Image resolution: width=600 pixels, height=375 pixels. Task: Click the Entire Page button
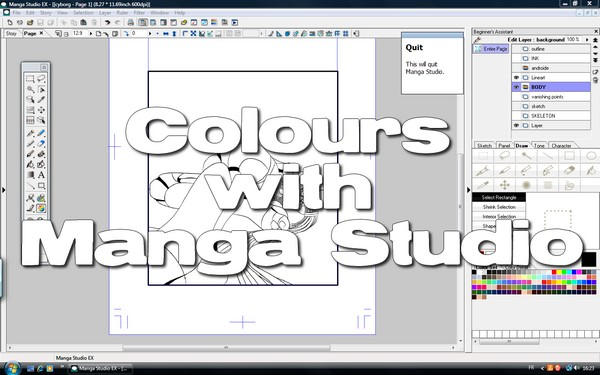pyautogui.click(x=491, y=49)
